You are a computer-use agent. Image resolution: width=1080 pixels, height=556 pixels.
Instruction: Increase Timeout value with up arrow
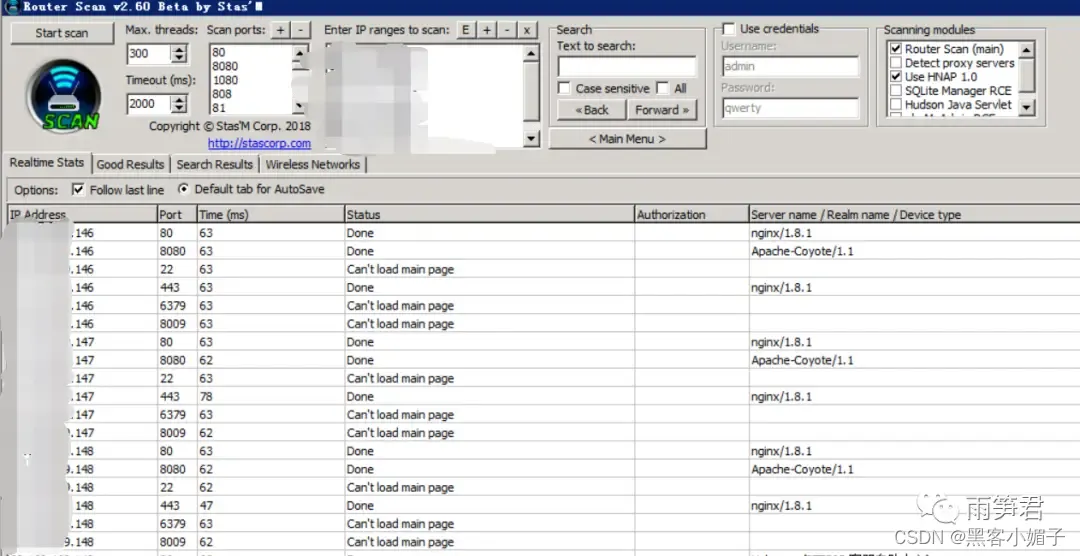coord(179,100)
